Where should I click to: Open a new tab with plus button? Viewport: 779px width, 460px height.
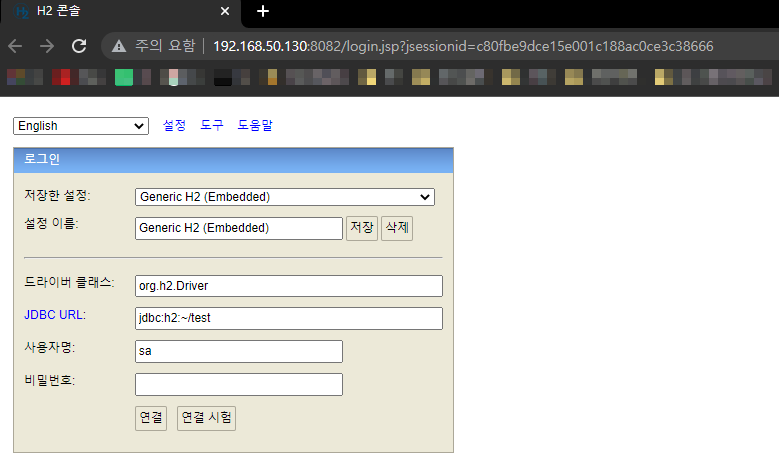point(263,11)
